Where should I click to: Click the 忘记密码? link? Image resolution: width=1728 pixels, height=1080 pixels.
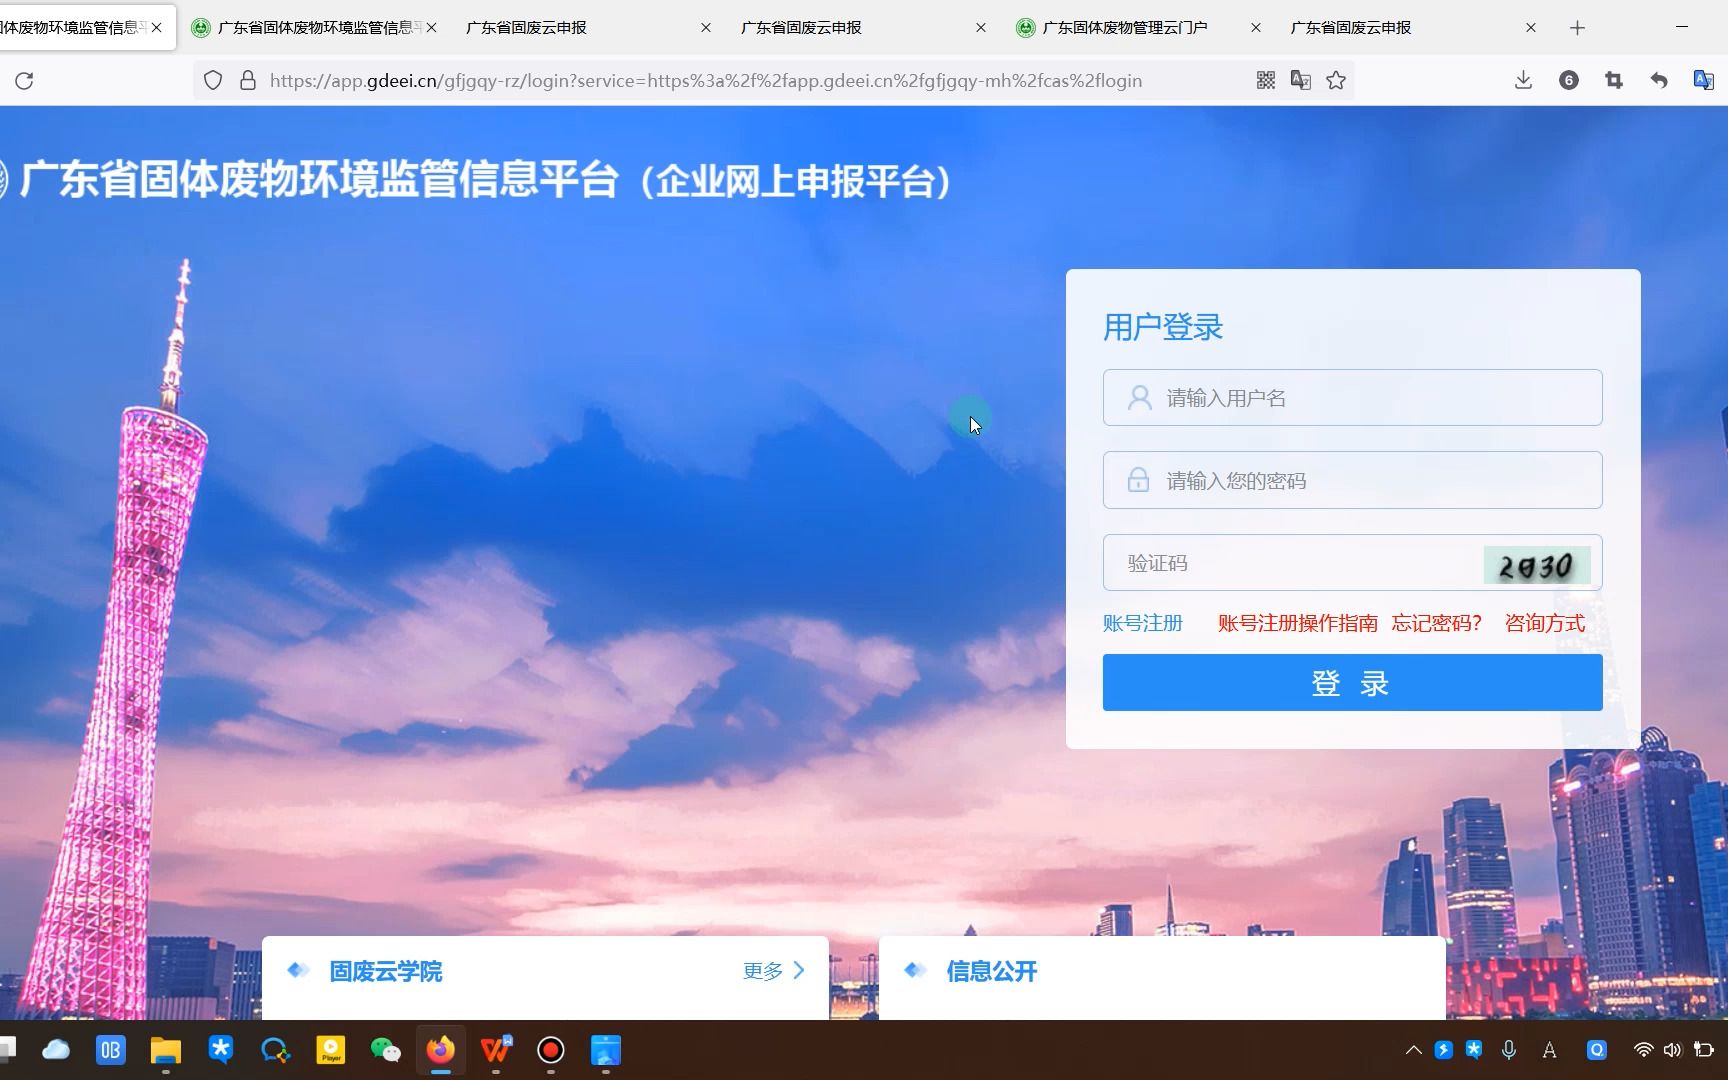[1436, 623]
